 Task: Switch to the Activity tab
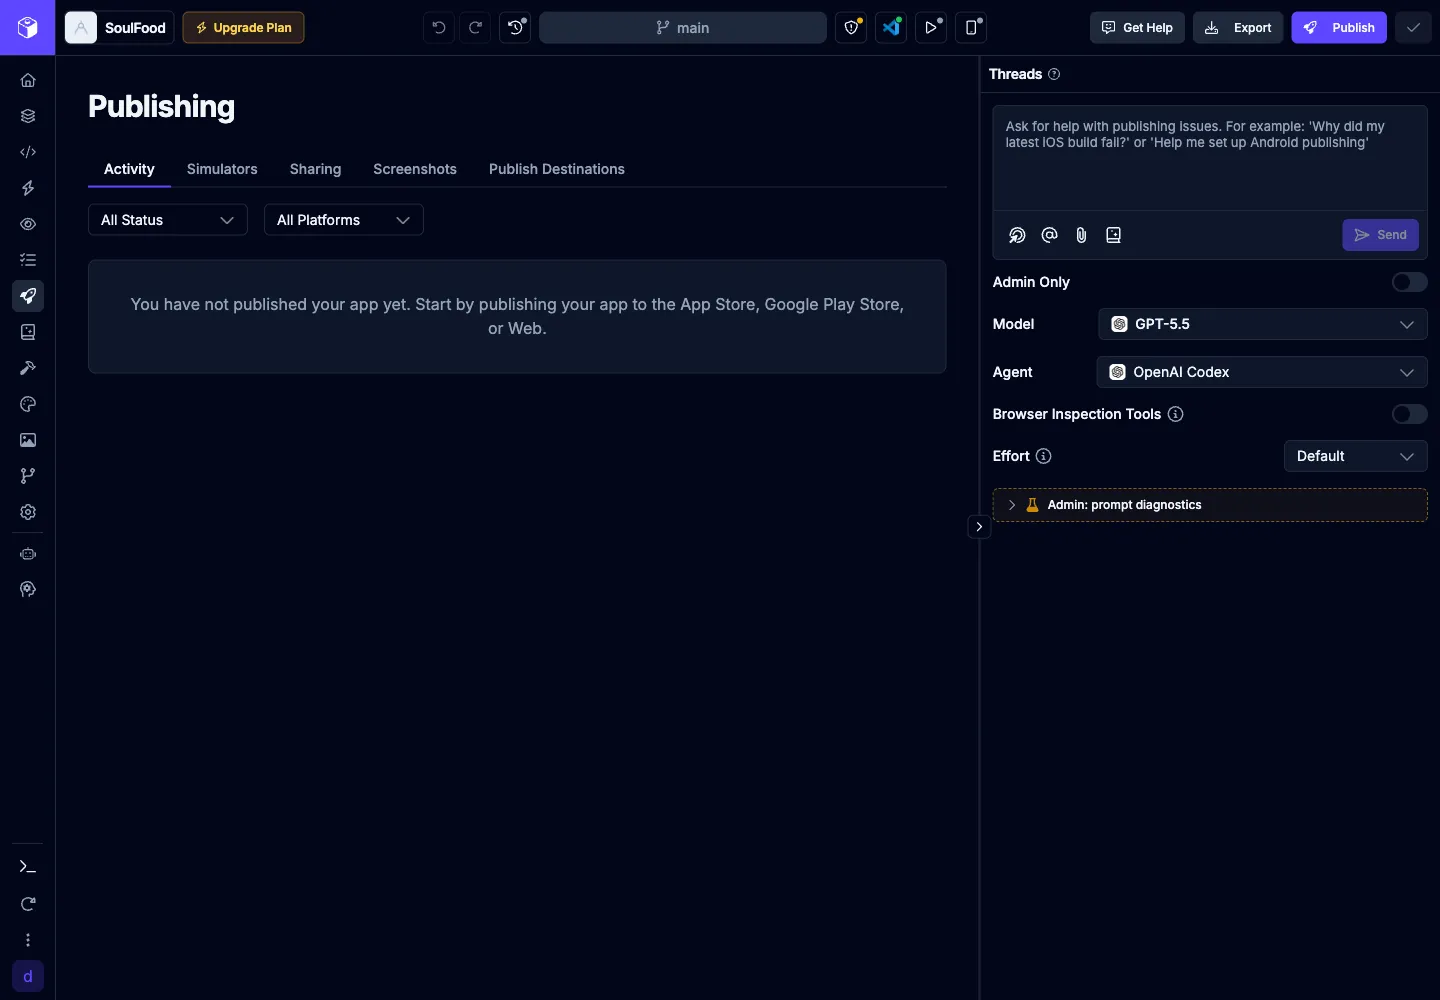pos(129,169)
